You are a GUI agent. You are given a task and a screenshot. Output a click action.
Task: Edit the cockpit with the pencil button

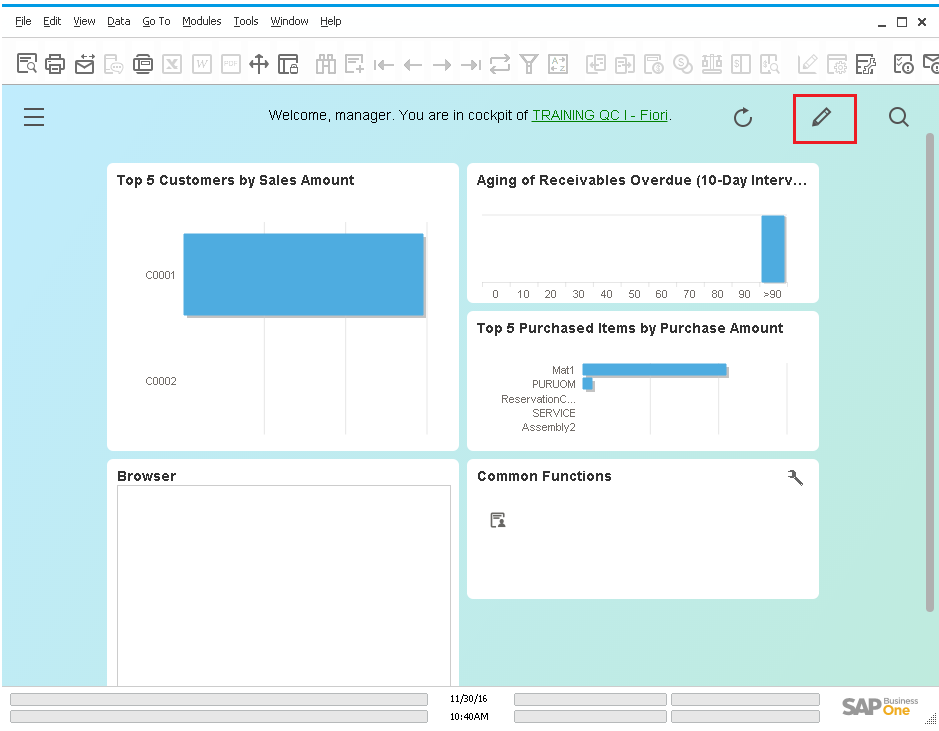point(824,117)
